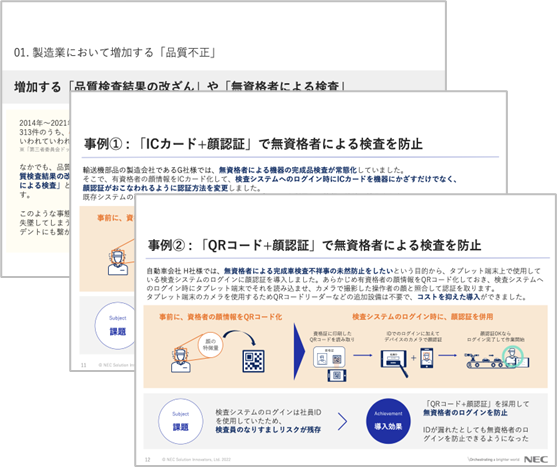Click the arrow between 資格証 card and tablet icon
This screenshot has height=467, width=557.
(x=363, y=355)
